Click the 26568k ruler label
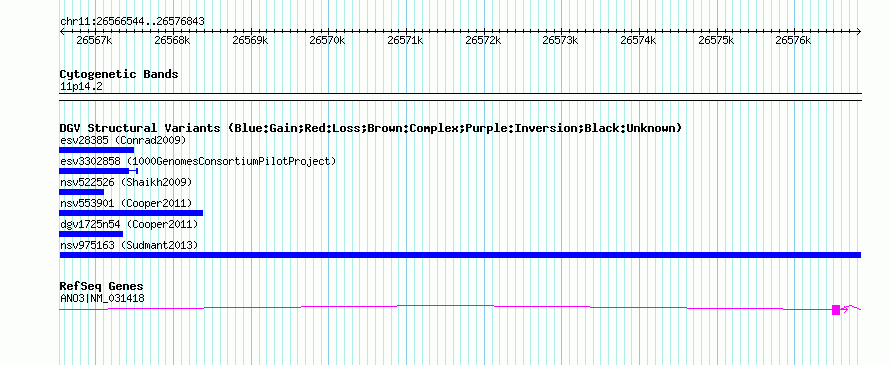Image resolution: width=890 pixels, height=365 pixels. (172, 40)
